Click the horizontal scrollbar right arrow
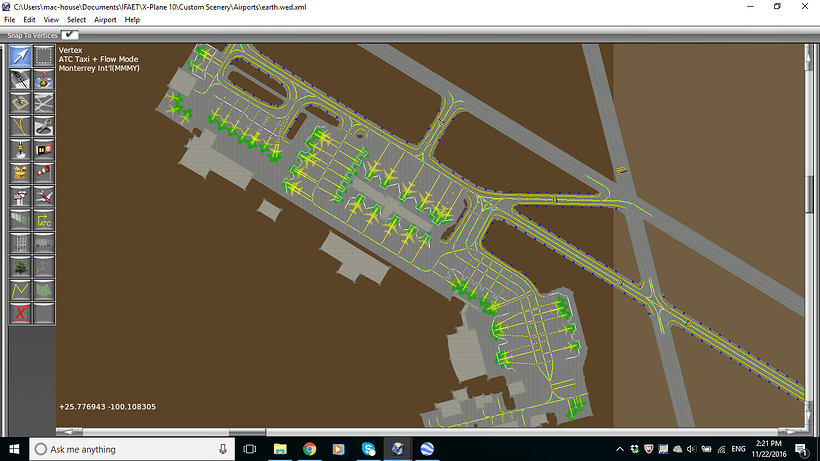 791,432
